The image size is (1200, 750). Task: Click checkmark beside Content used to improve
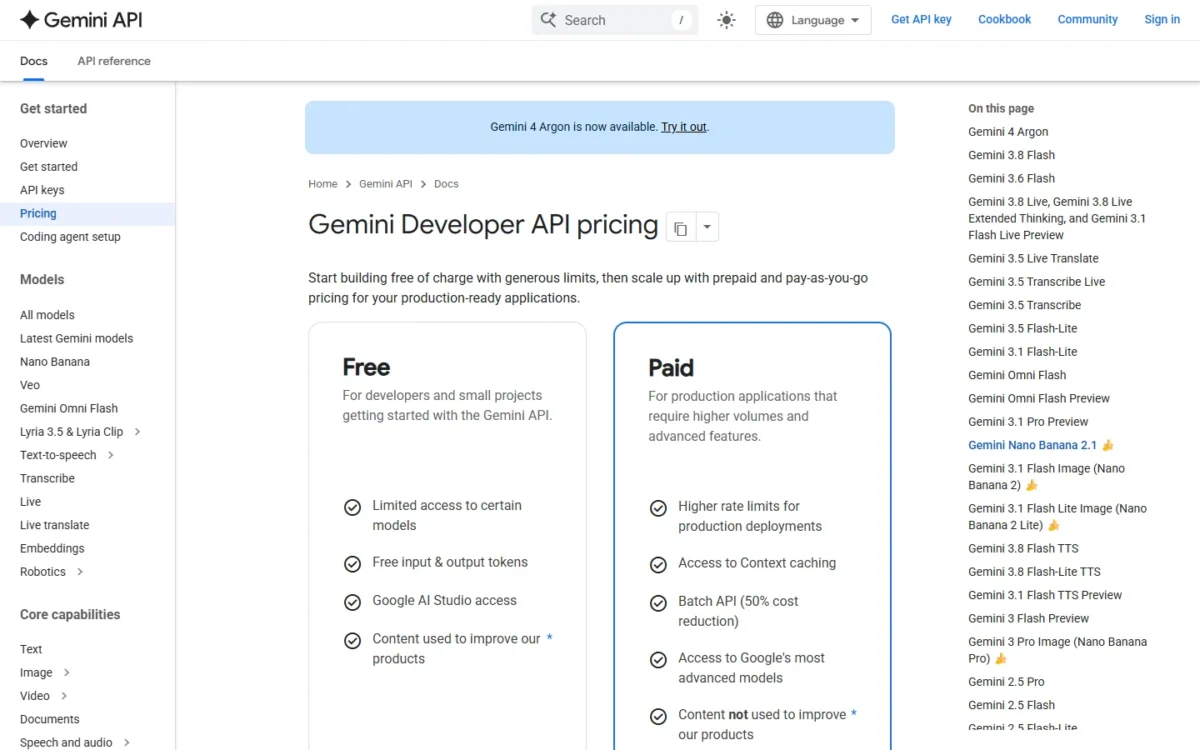(352, 640)
